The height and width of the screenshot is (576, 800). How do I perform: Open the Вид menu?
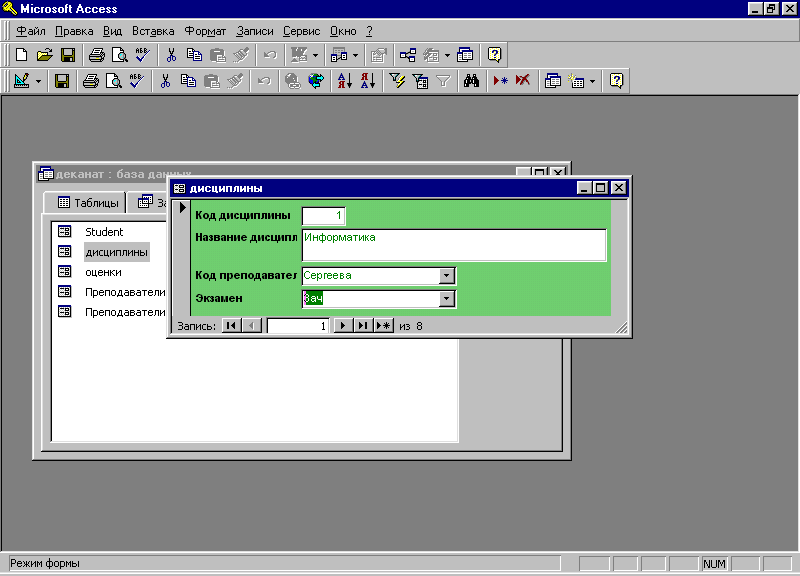[x=112, y=31]
